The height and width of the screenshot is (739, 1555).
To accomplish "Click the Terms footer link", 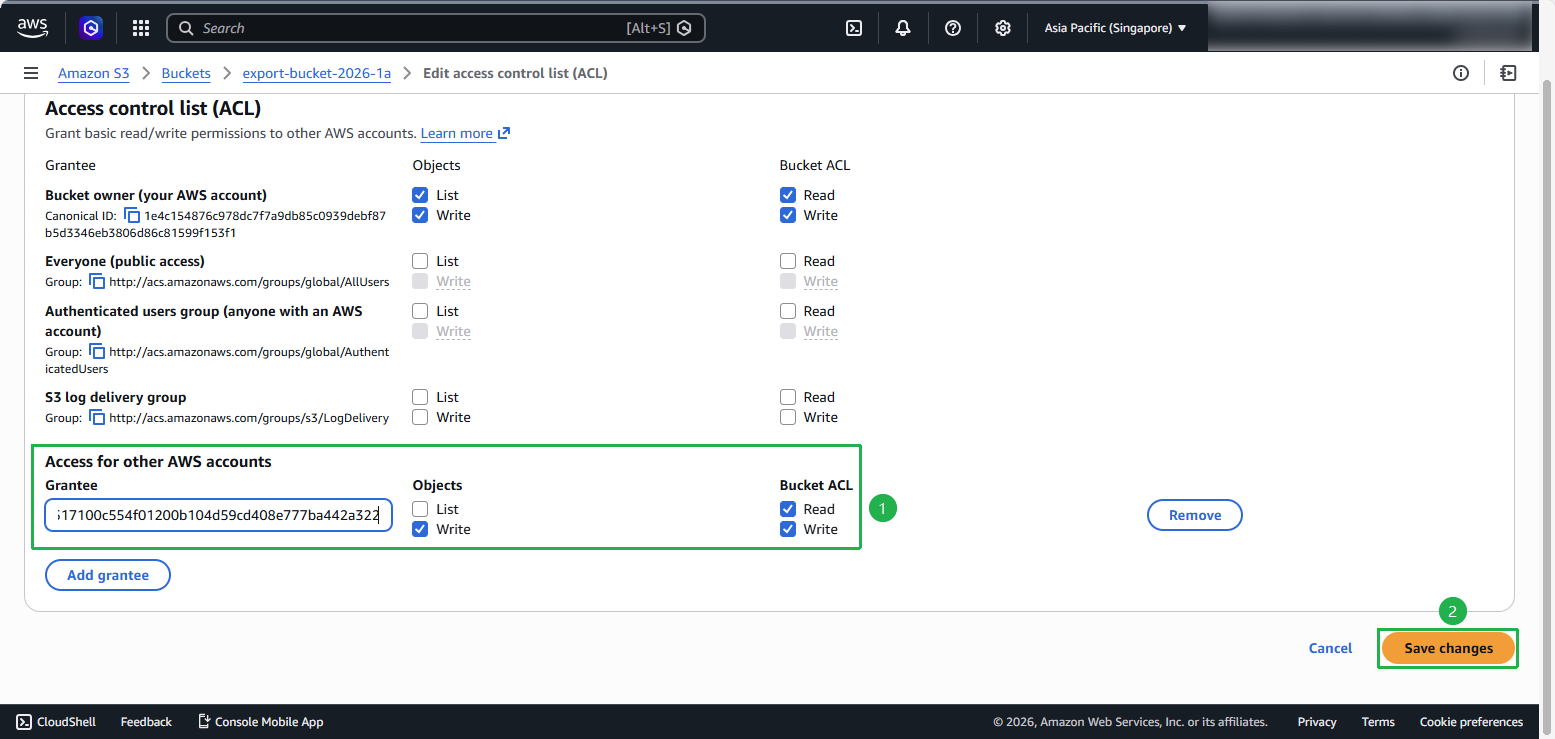I will [1378, 721].
